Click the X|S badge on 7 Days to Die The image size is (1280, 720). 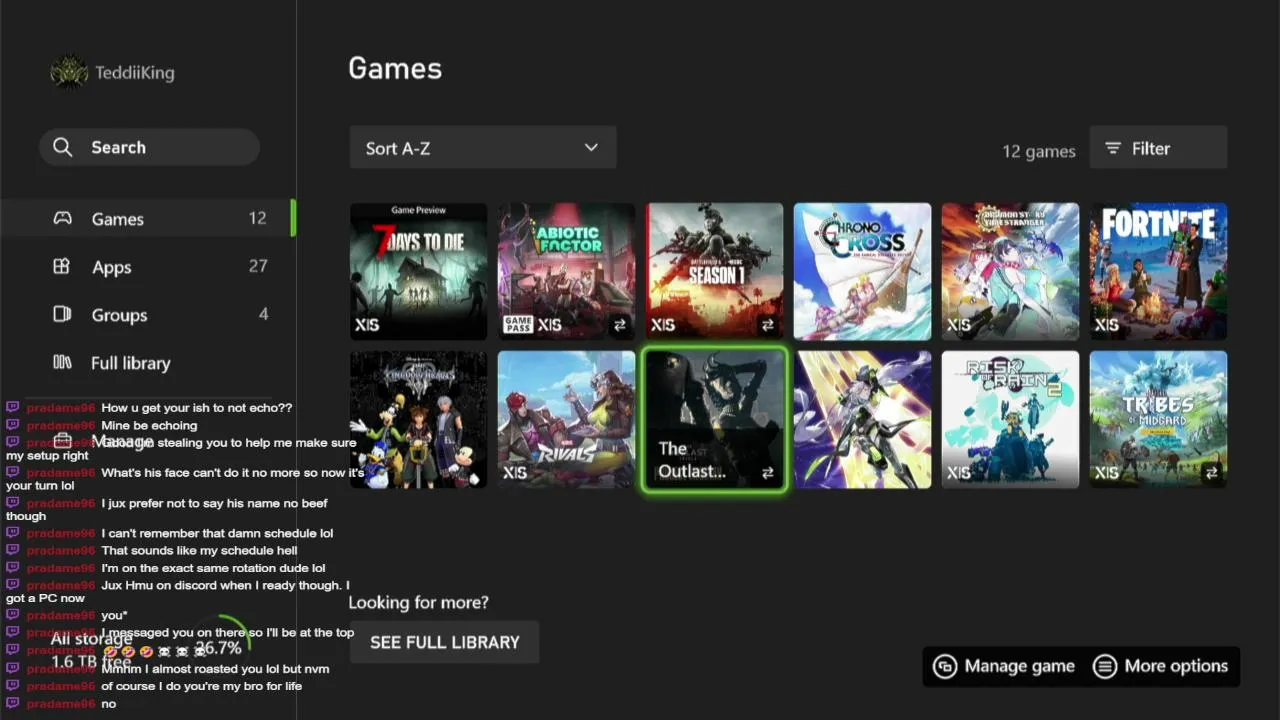pos(366,325)
